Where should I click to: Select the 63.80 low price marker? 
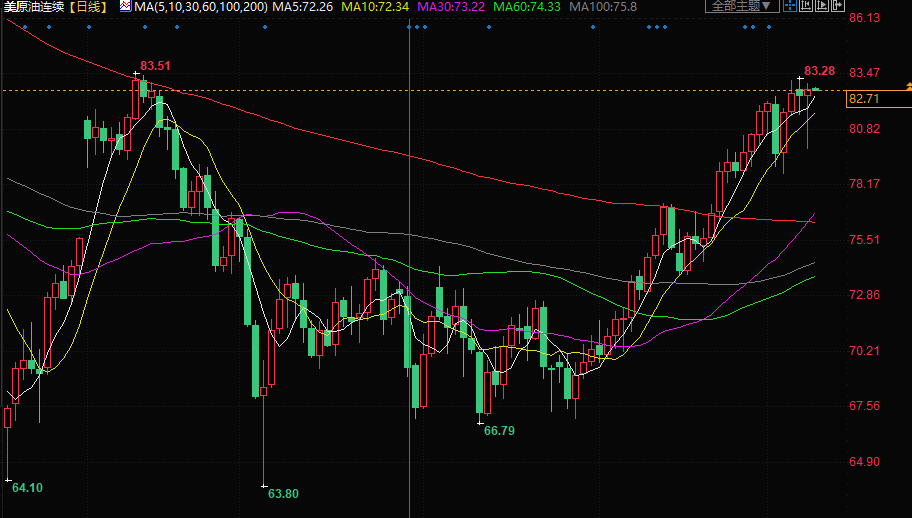pyautogui.click(x=284, y=493)
